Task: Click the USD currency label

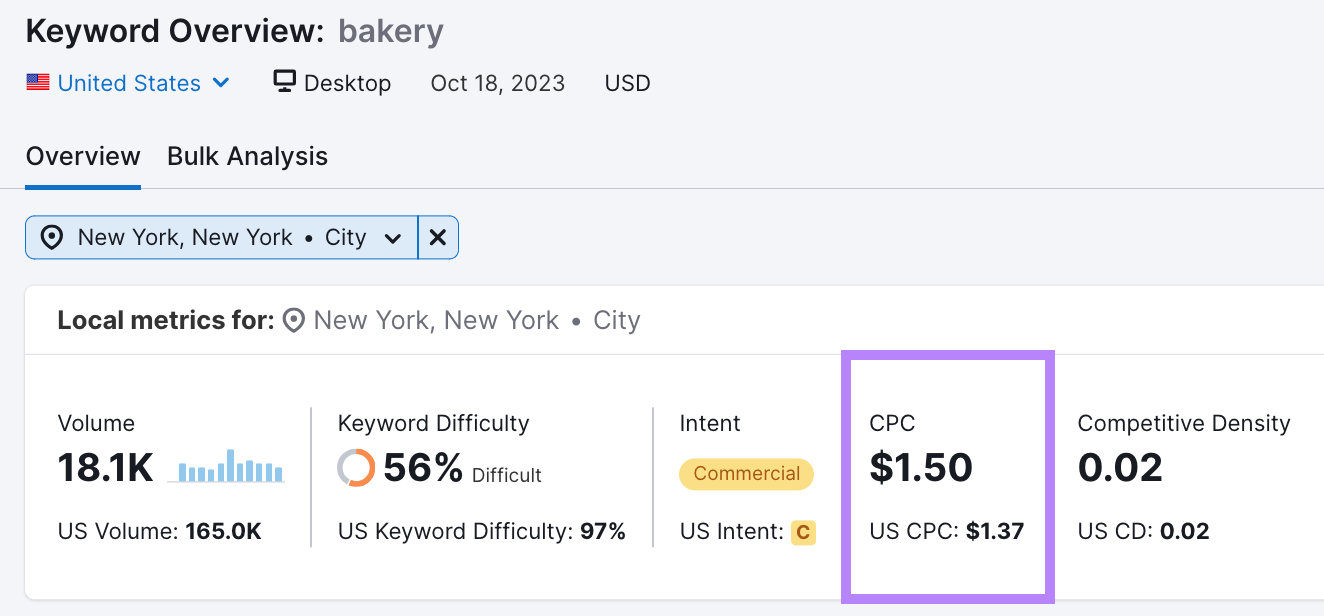Action: tap(627, 83)
